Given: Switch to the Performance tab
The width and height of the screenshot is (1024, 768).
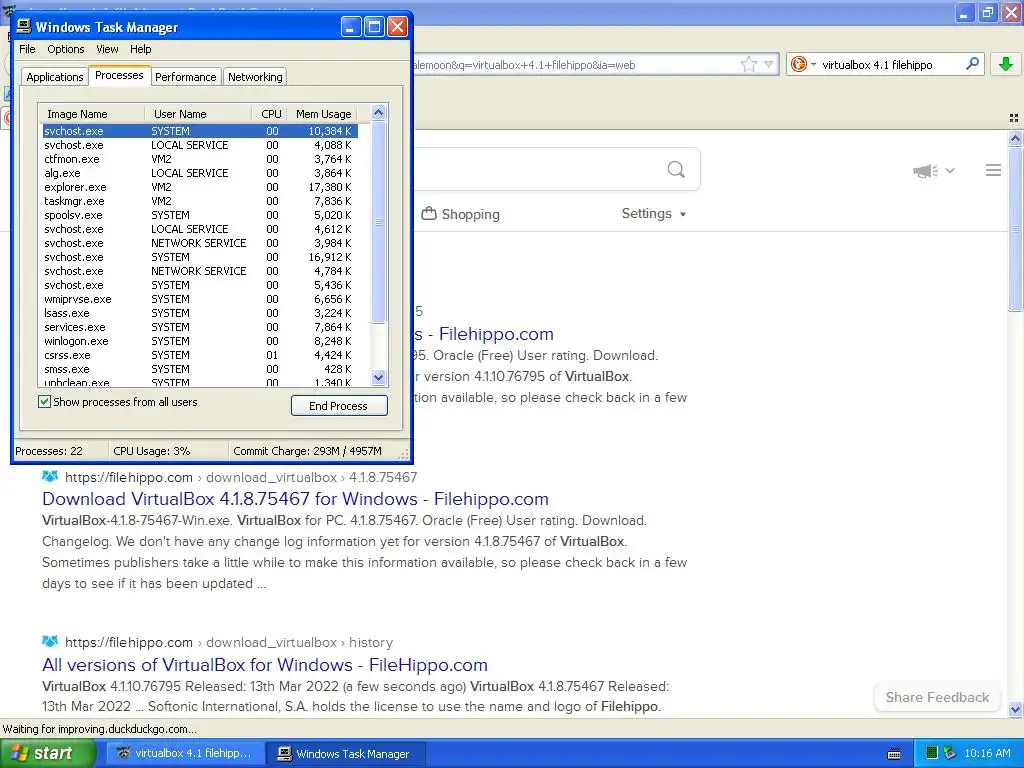Looking at the screenshot, I should tap(185, 77).
